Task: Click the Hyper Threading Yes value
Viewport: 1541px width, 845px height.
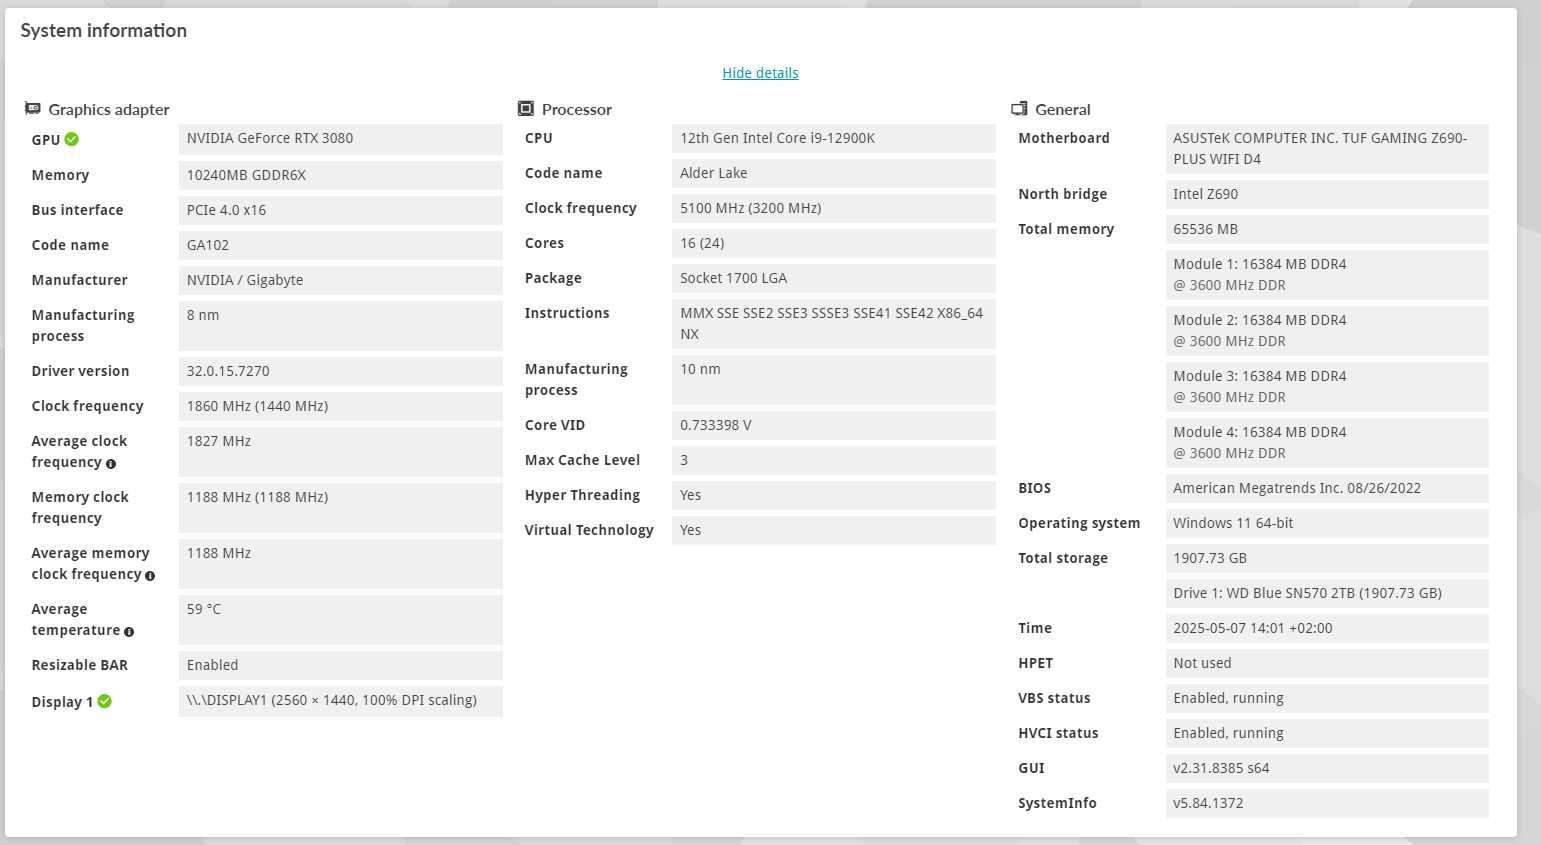Action: [x=833, y=495]
